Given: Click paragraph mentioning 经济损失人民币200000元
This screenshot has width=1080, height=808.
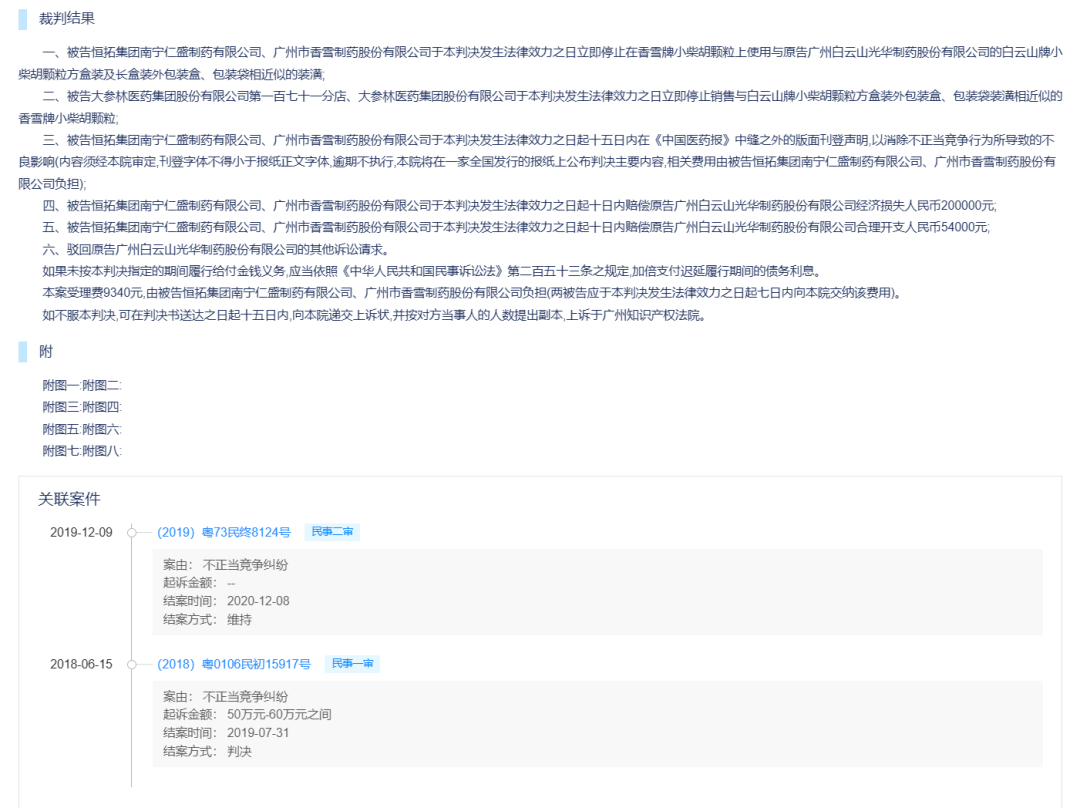Looking at the screenshot, I should pyautogui.click(x=519, y=206).
